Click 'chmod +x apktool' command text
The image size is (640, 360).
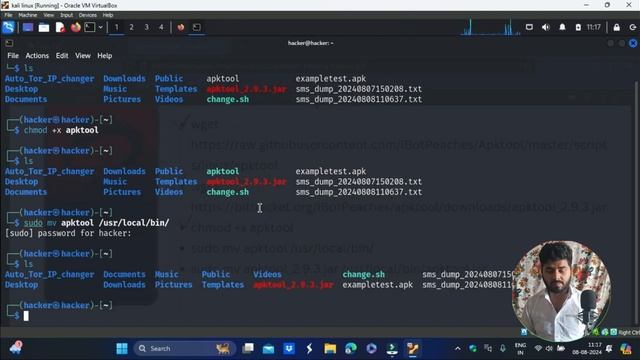(x=61, y=130)
